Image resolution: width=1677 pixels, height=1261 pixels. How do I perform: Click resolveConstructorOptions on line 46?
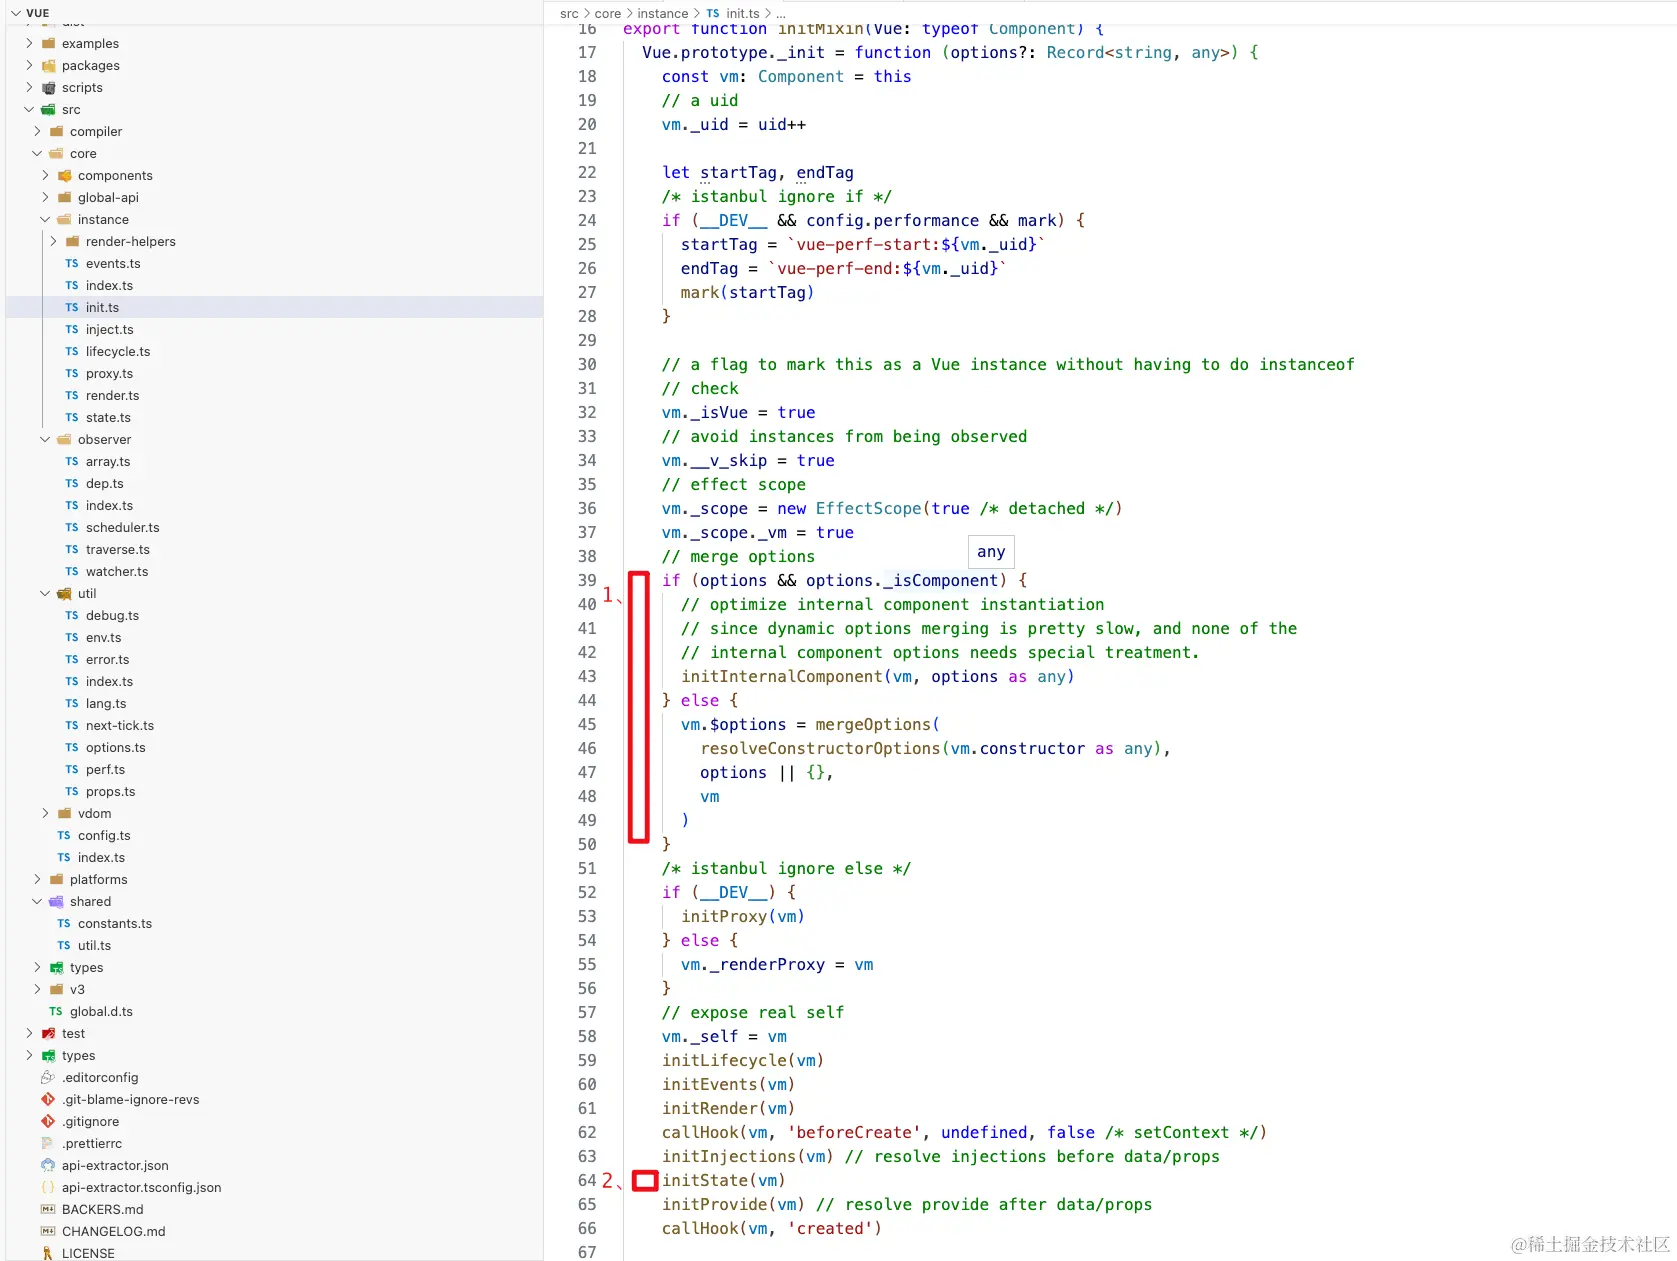coord(820,748)
